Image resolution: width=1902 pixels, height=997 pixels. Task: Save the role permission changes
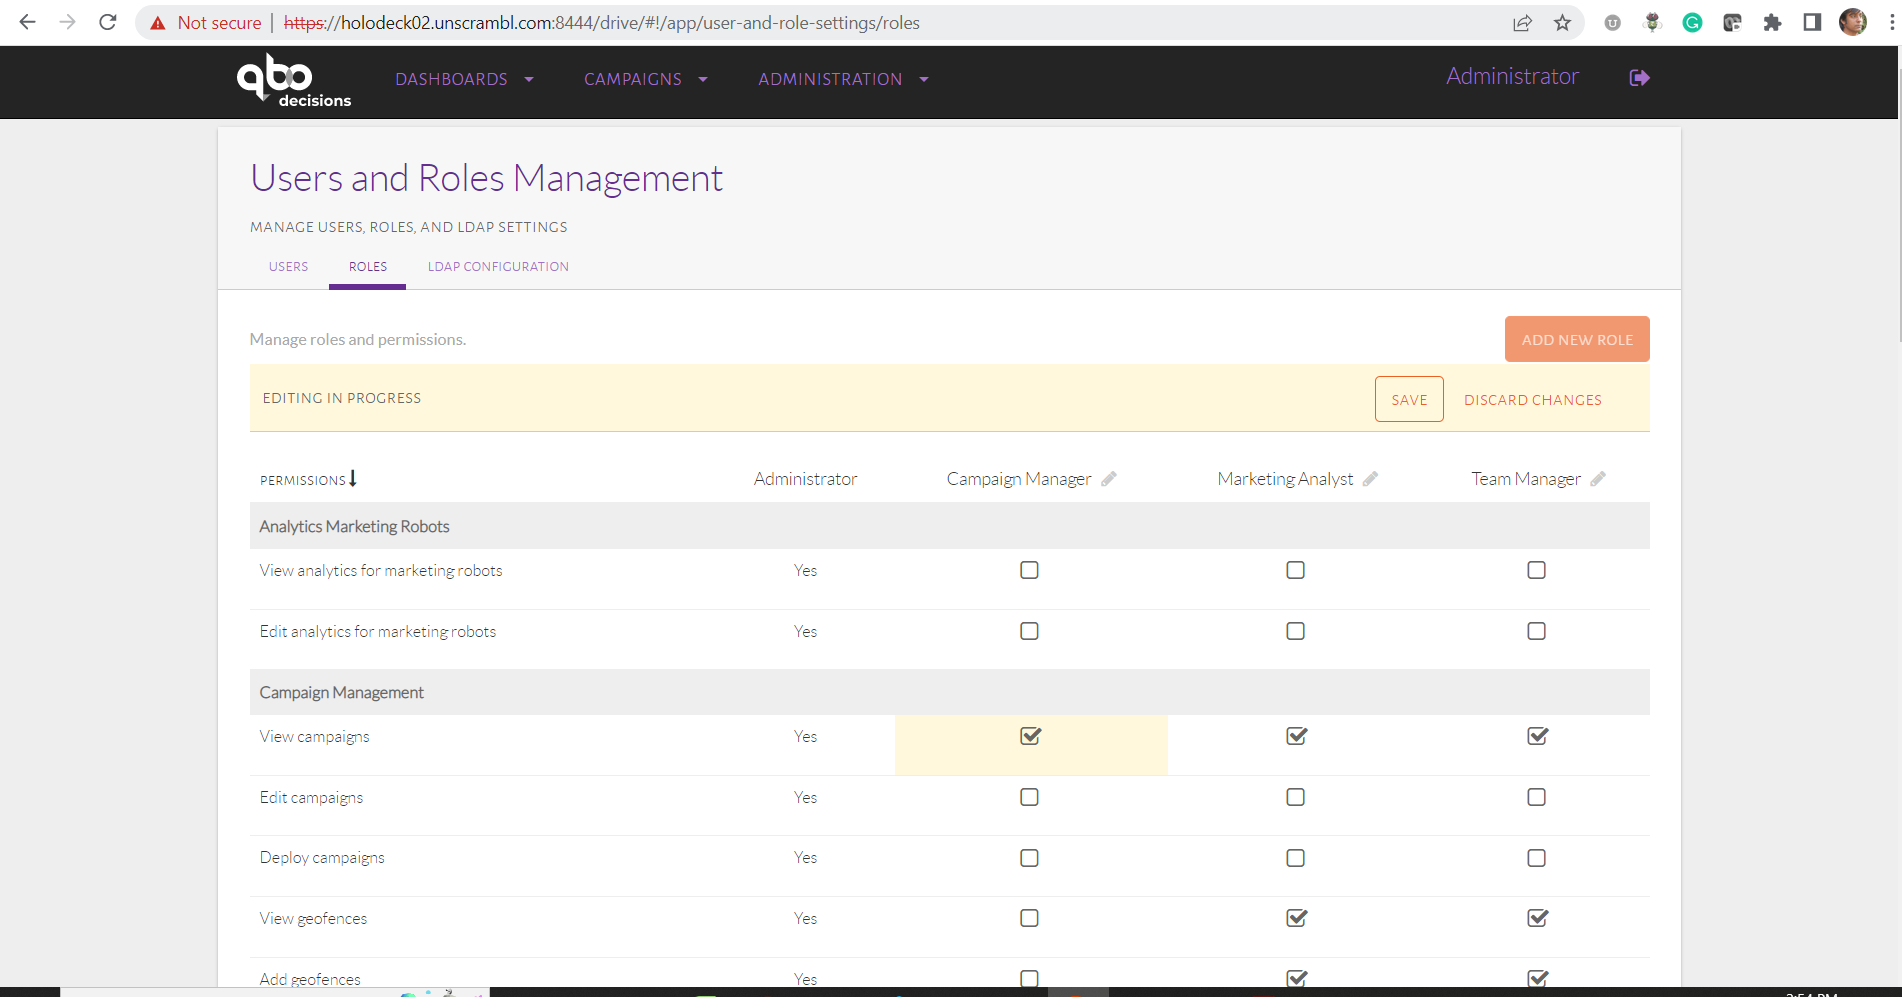tap(1409, 399)
